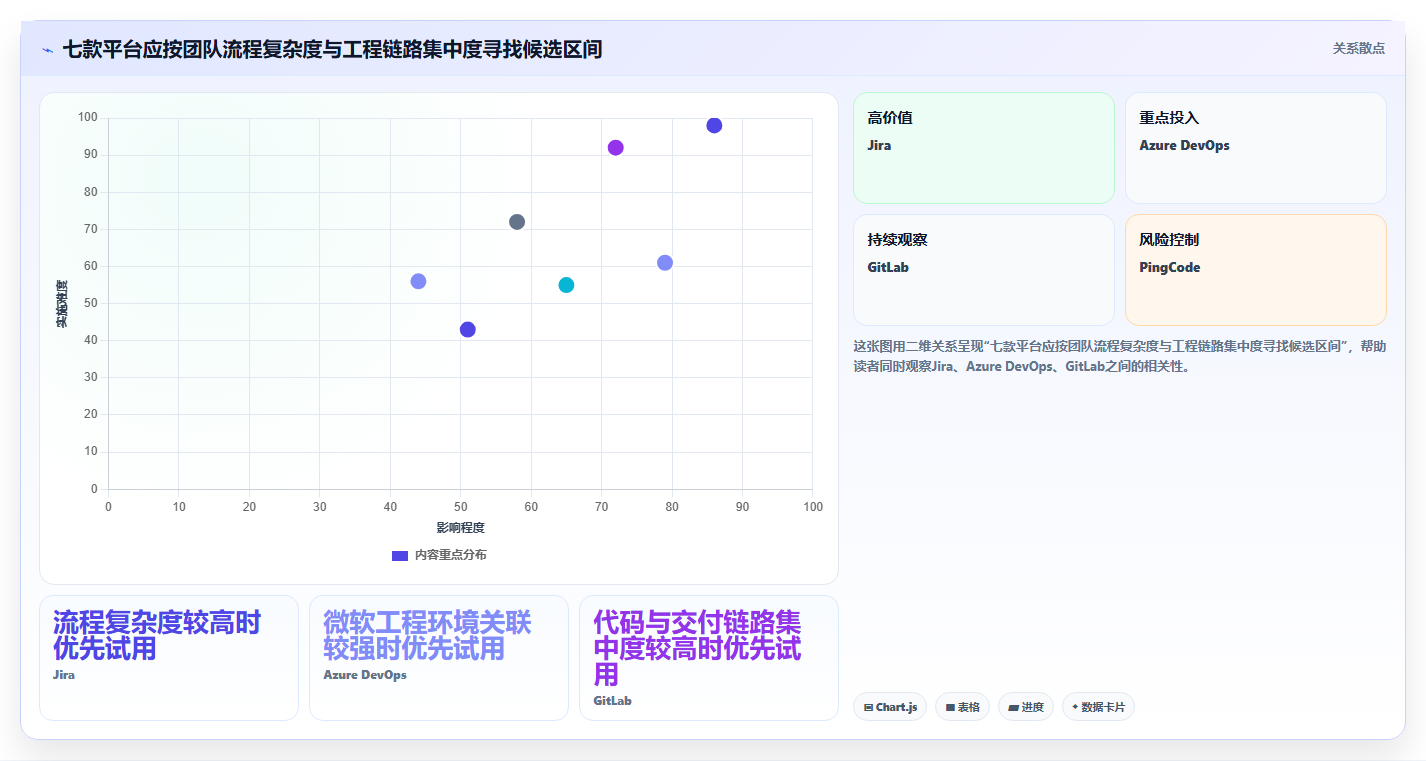Click the y-axis tick label 100
Screen dimensions: 1426x761
[x=88, y=118]
